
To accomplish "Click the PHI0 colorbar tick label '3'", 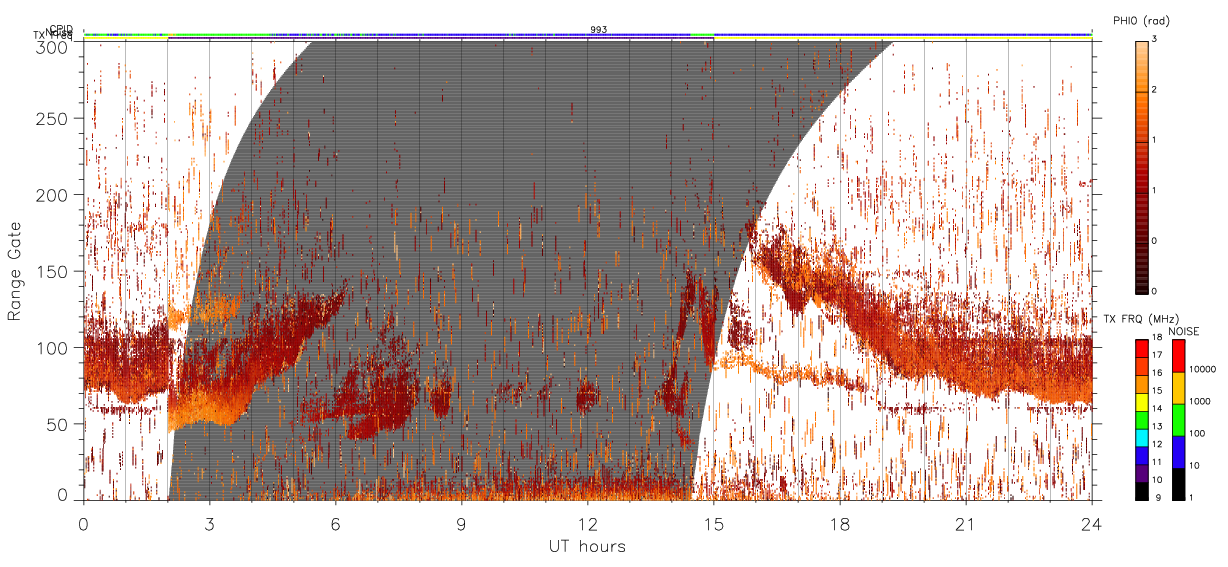I will (x=1155, y=41).
